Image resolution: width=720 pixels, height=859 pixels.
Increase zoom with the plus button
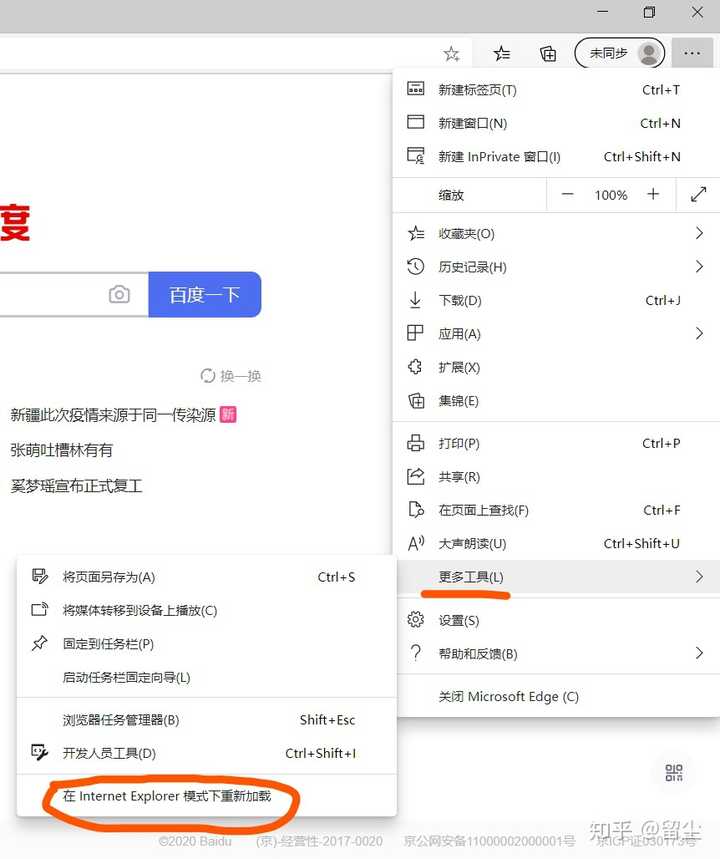653,194
